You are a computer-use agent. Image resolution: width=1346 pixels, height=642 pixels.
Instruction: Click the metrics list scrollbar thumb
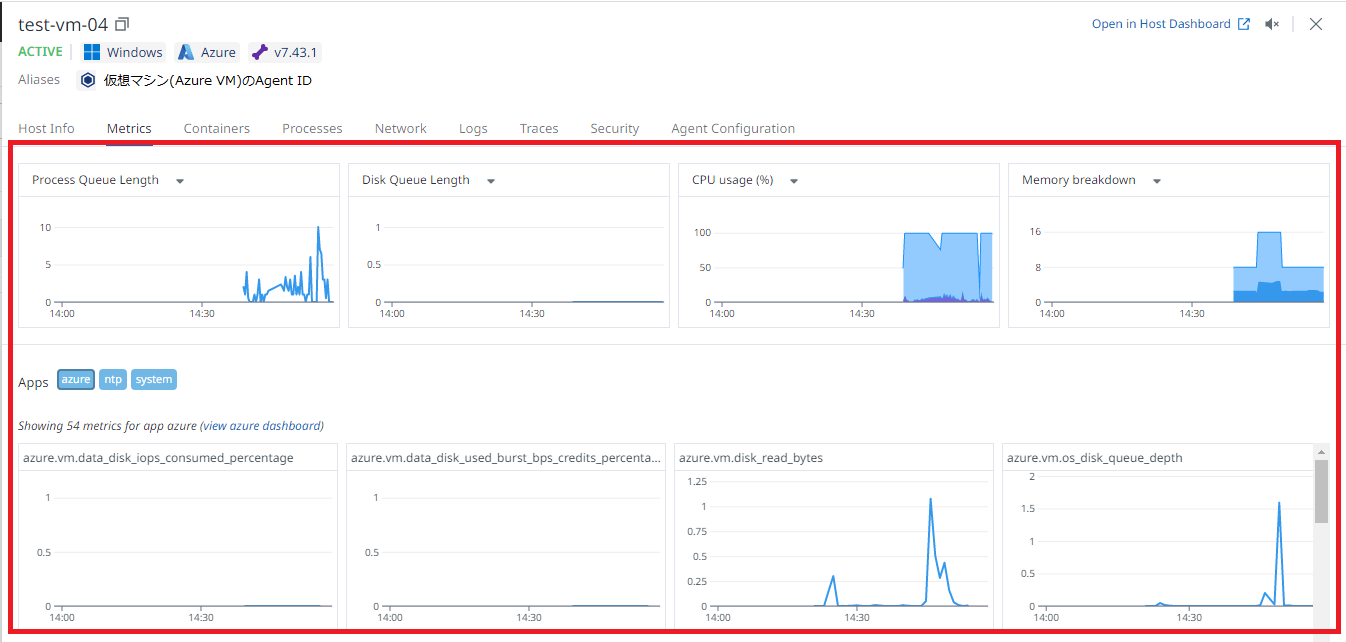(1321, 491)
